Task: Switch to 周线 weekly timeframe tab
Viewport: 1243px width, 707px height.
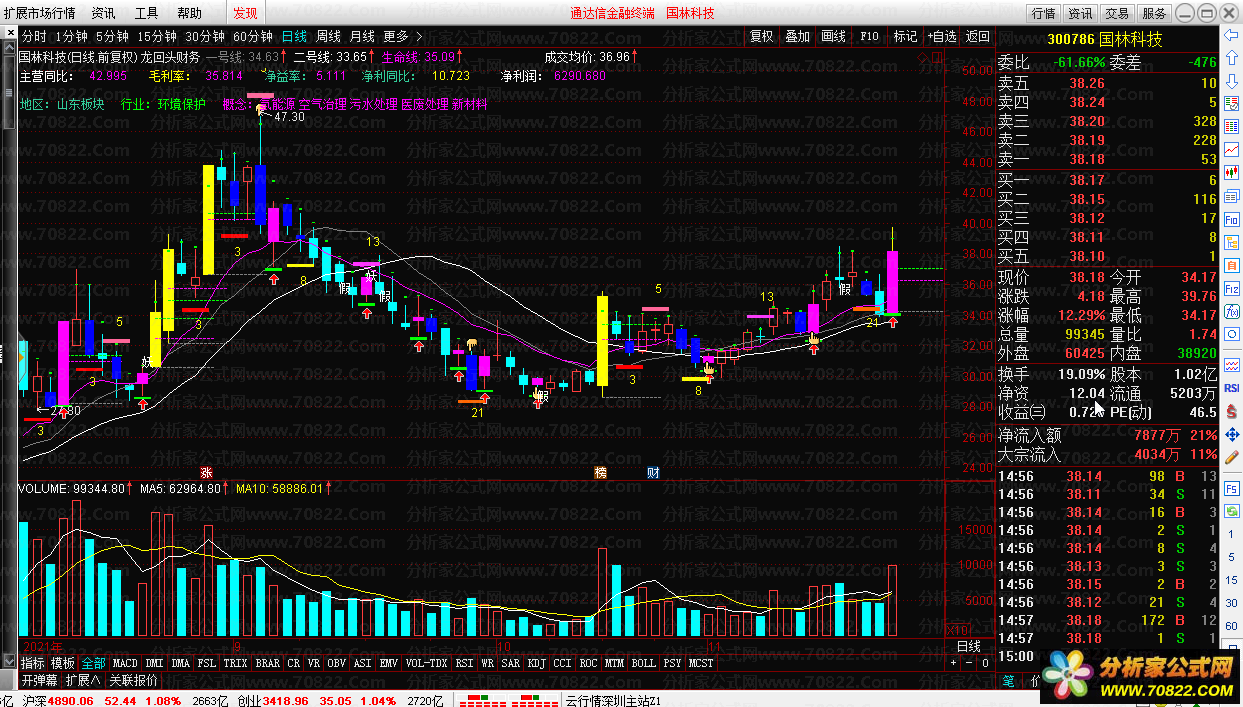Action: (329, 36)
